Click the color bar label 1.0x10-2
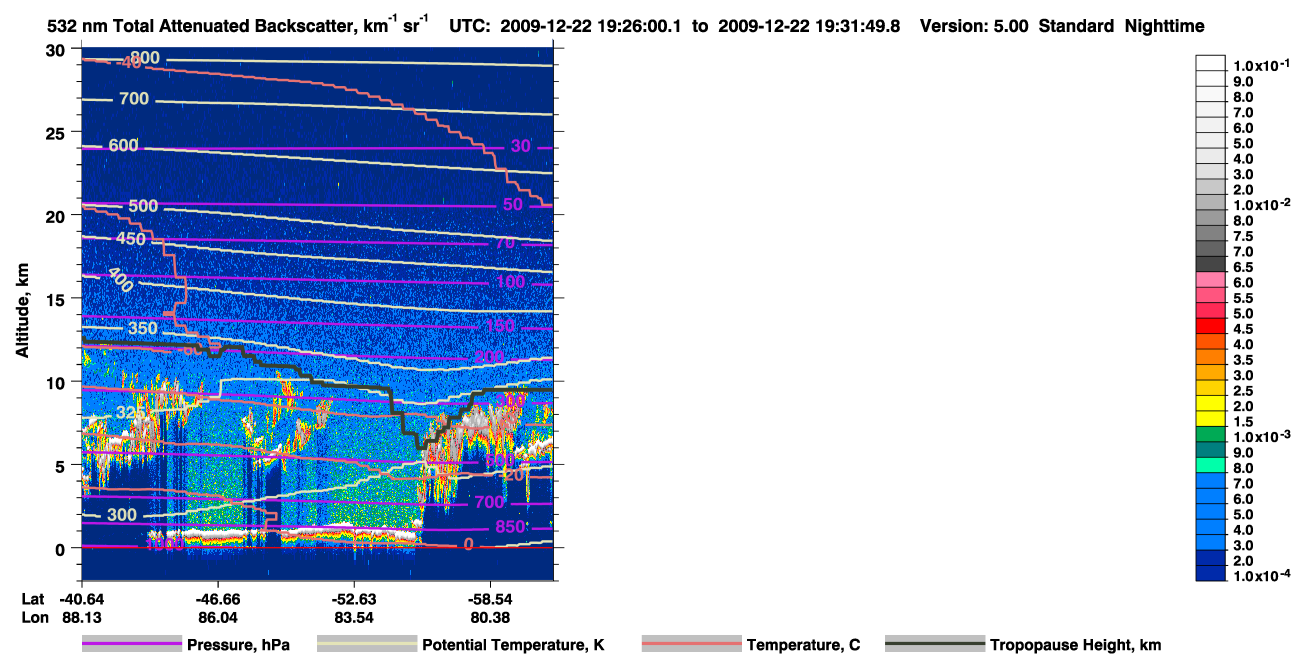1300x667 pixels. point(1261,205)
